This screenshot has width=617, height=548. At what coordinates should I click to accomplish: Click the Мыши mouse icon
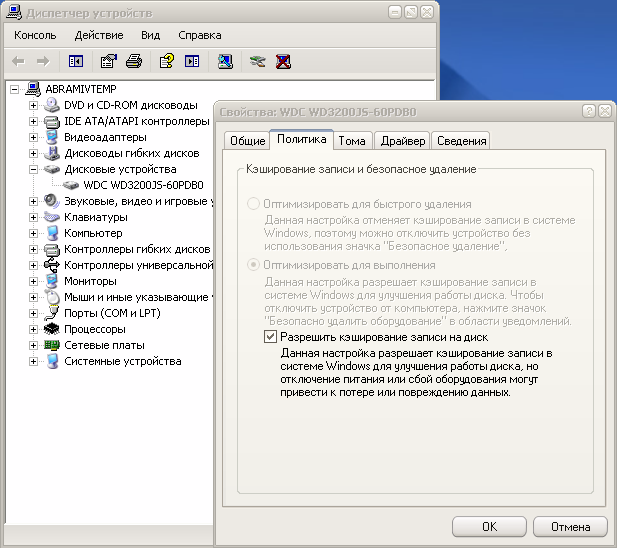pyautogui.click(x=52, y=297)
